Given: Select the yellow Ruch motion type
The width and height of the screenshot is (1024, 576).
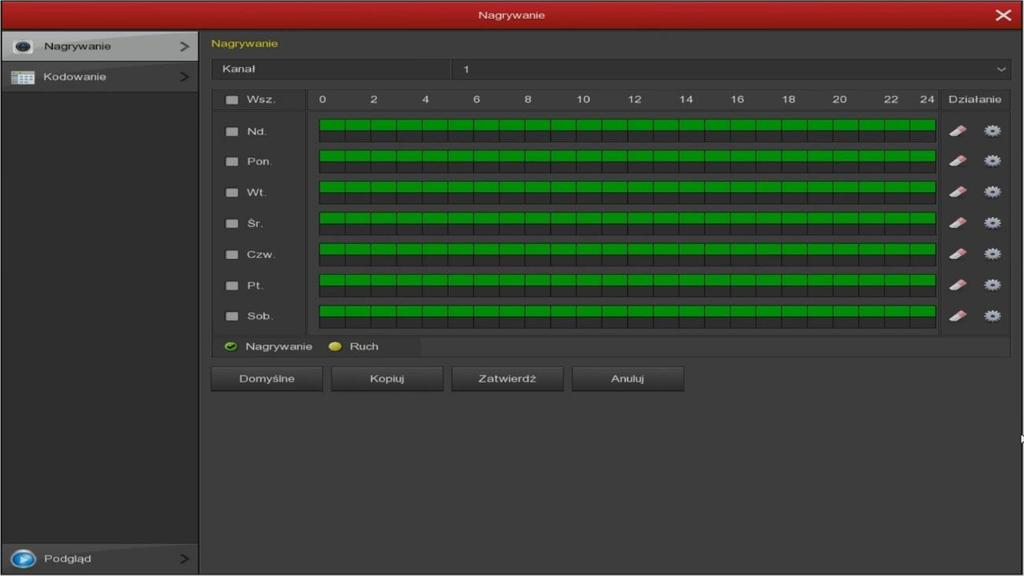Looking at the screenshot, I should (x=335, y=346).
